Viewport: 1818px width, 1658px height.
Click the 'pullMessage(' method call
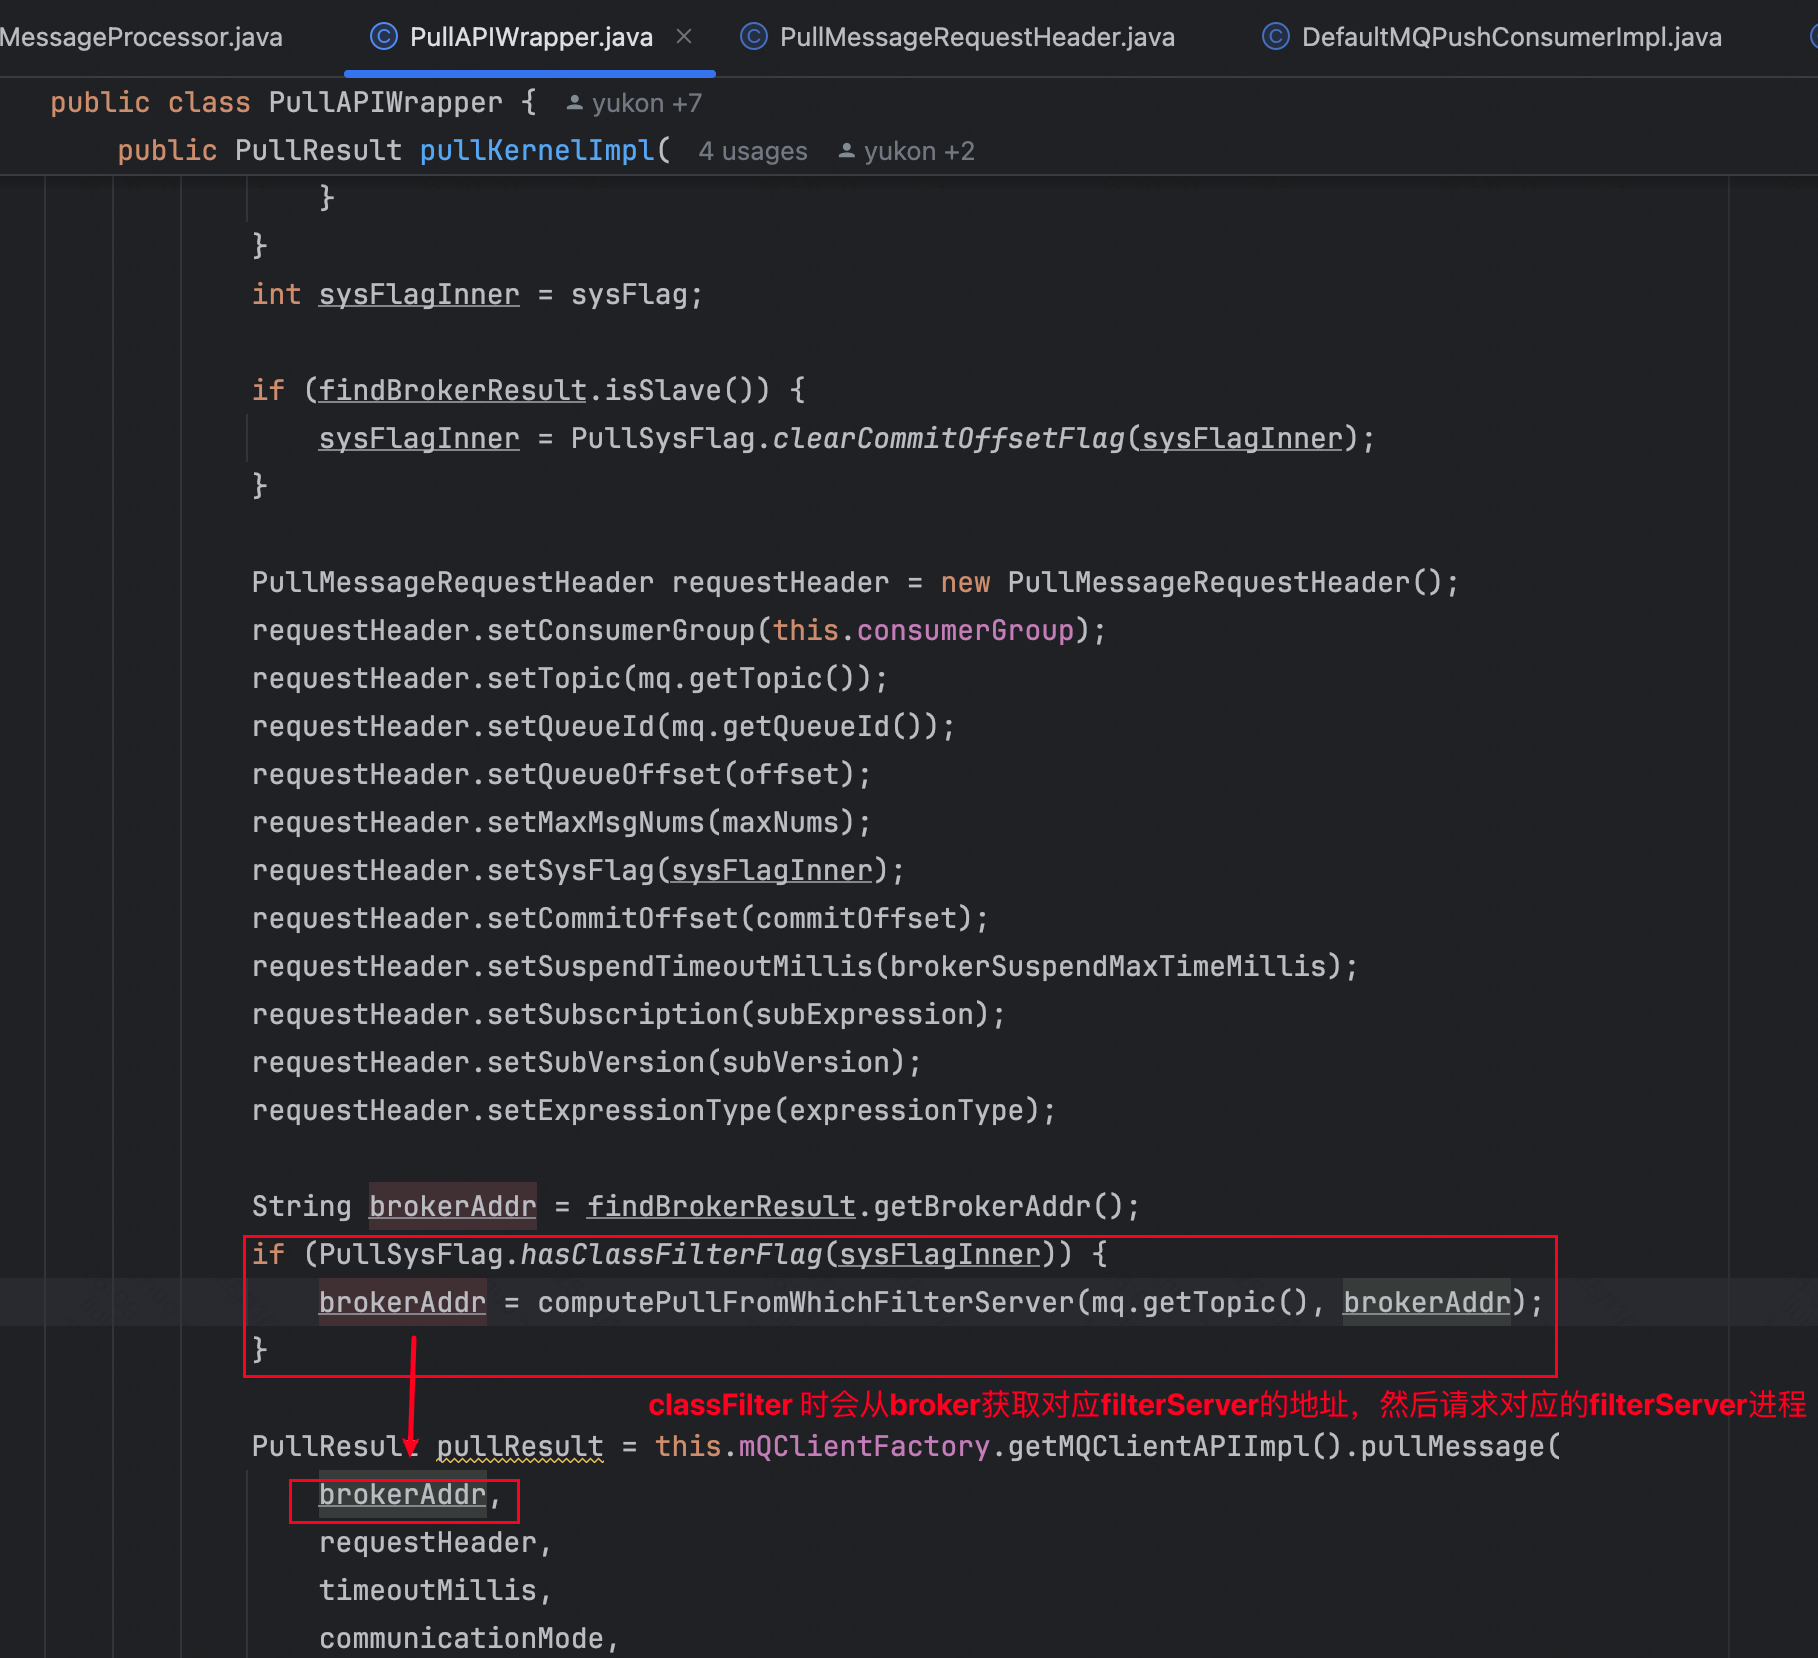coord(1460,1446)
